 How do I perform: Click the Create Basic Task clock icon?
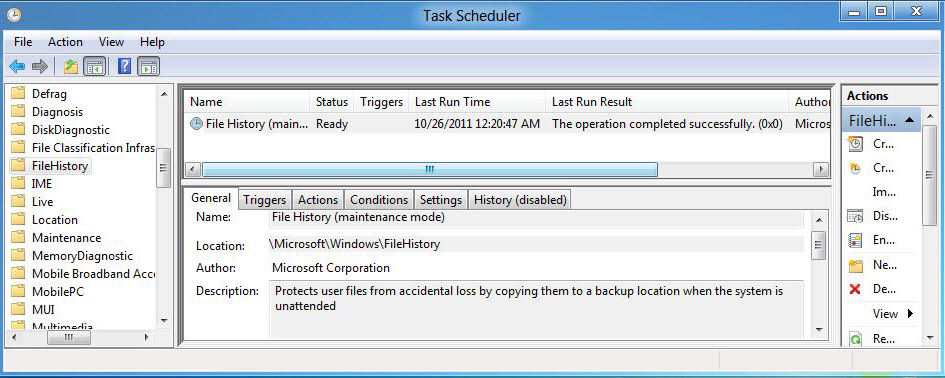(855, 144)
